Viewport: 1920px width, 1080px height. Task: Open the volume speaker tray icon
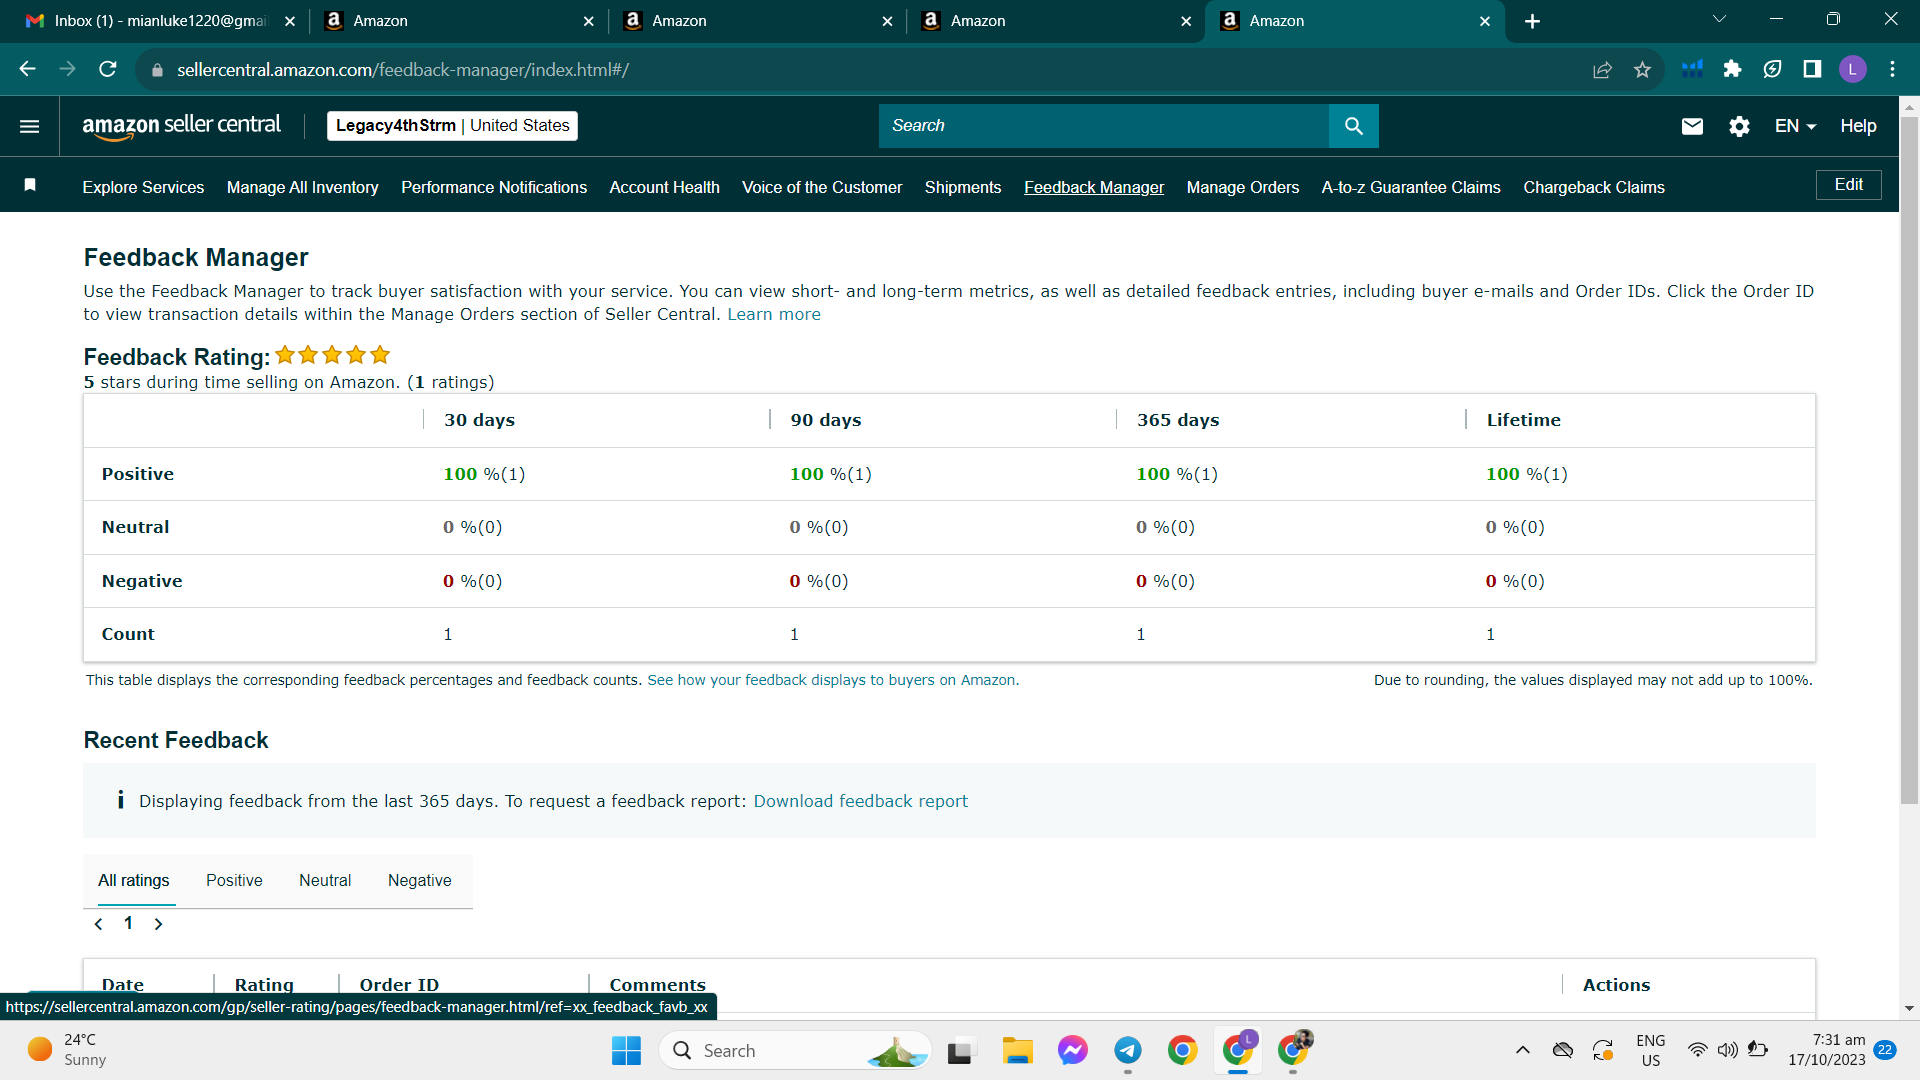[x=1727, y=1050]
